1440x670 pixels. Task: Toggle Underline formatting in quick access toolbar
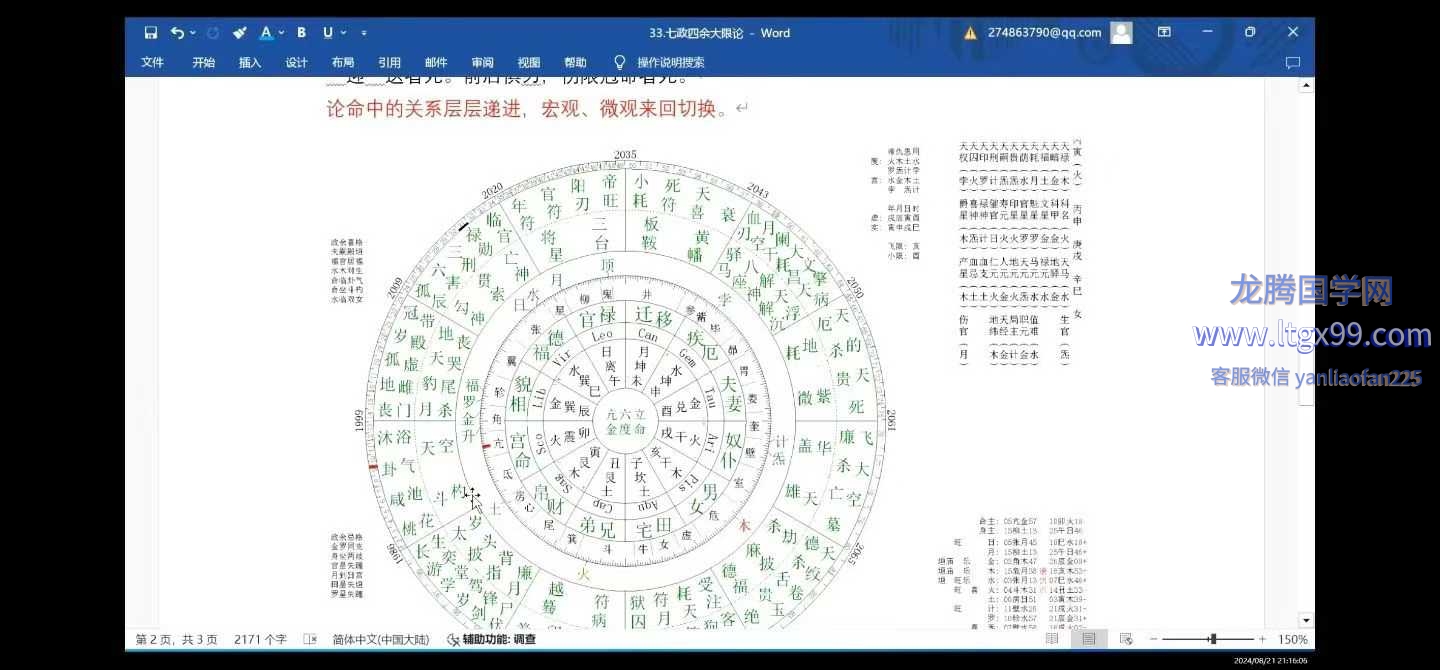click(x=327, y=33)
